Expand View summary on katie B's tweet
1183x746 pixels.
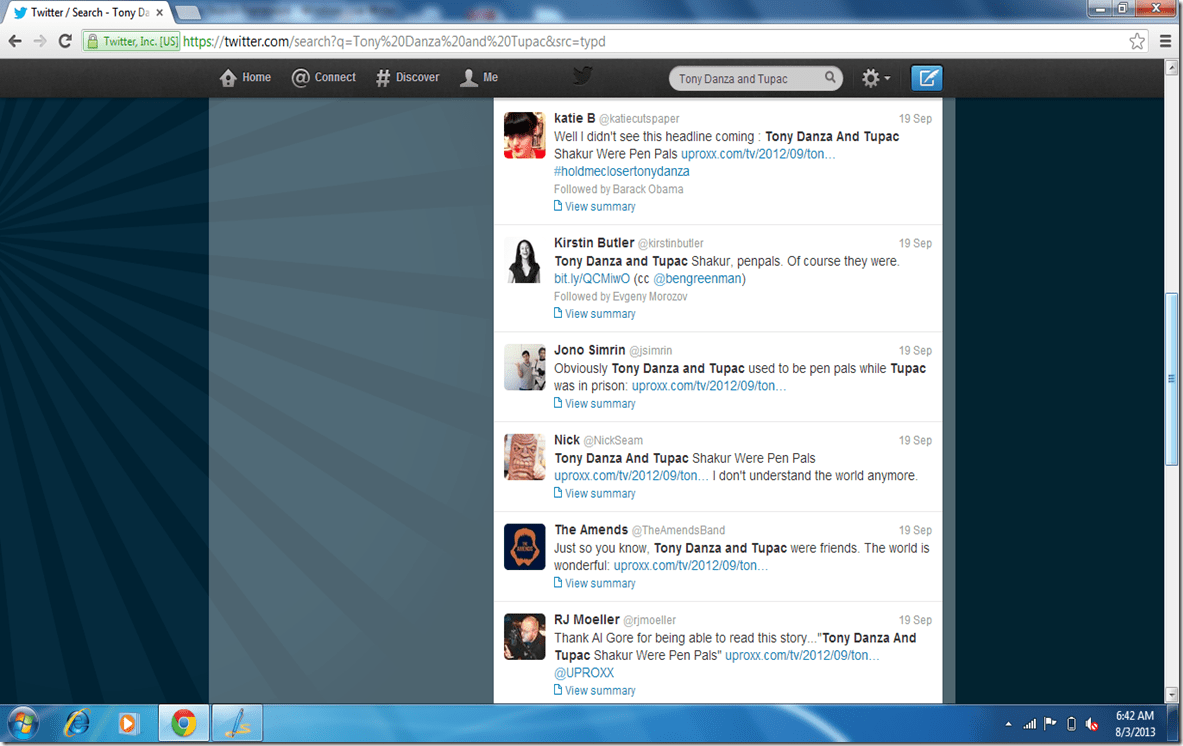pos(599,207)
